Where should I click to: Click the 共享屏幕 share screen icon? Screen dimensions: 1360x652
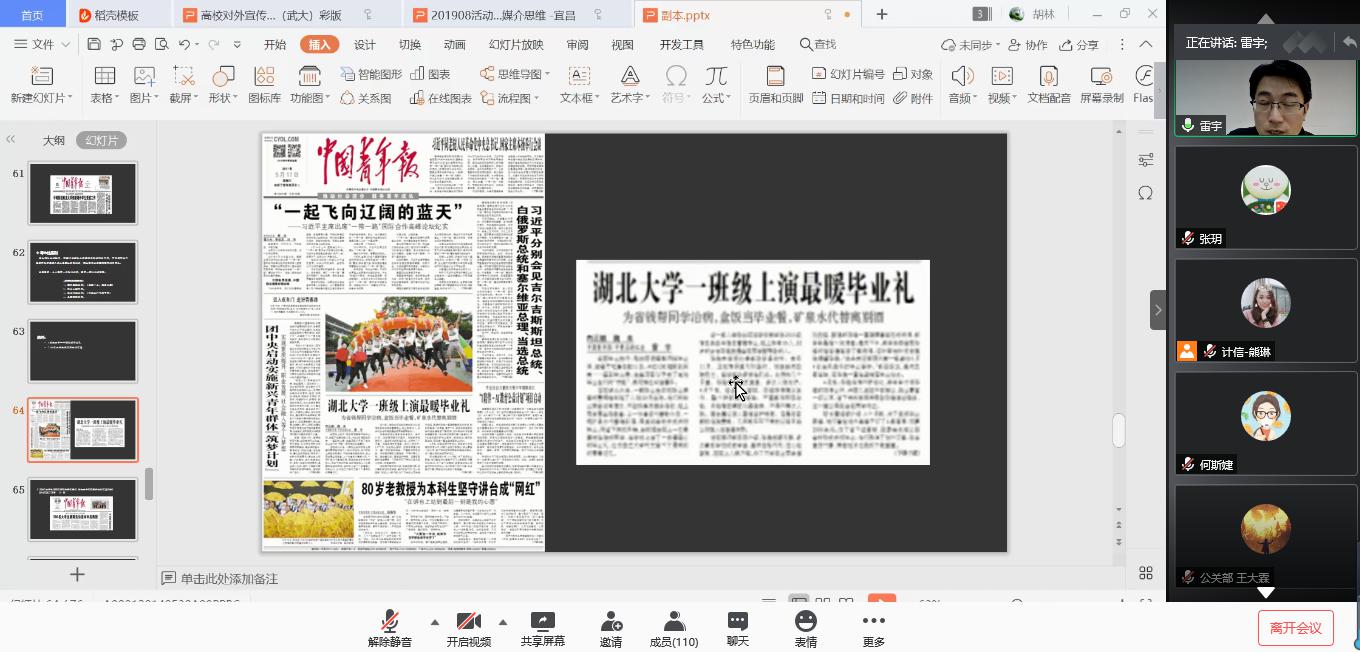[x=542, y=622]
